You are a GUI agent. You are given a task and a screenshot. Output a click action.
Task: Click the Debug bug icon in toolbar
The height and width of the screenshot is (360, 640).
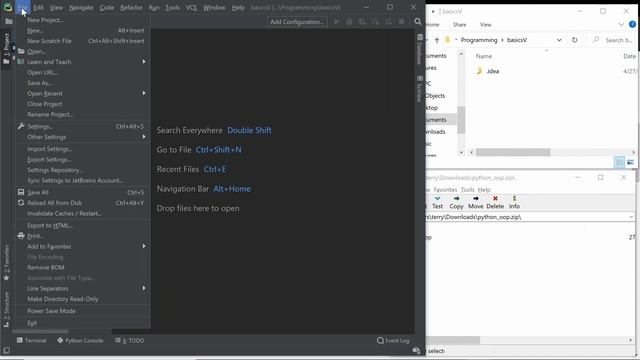pos(349,22)
